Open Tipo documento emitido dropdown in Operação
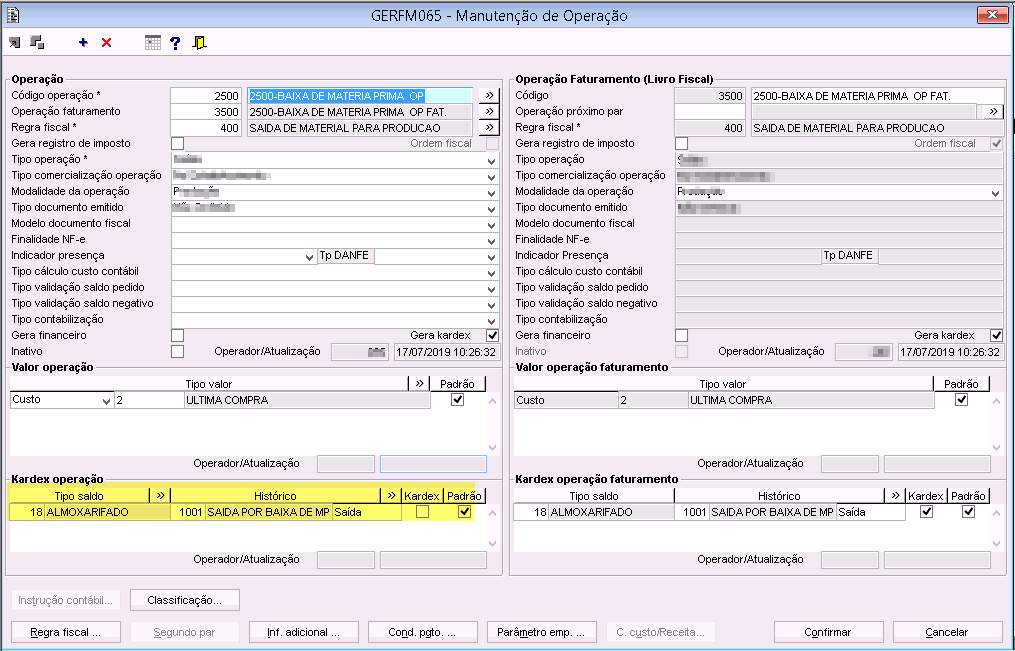The image size is (1015, 651). (491, 209)
